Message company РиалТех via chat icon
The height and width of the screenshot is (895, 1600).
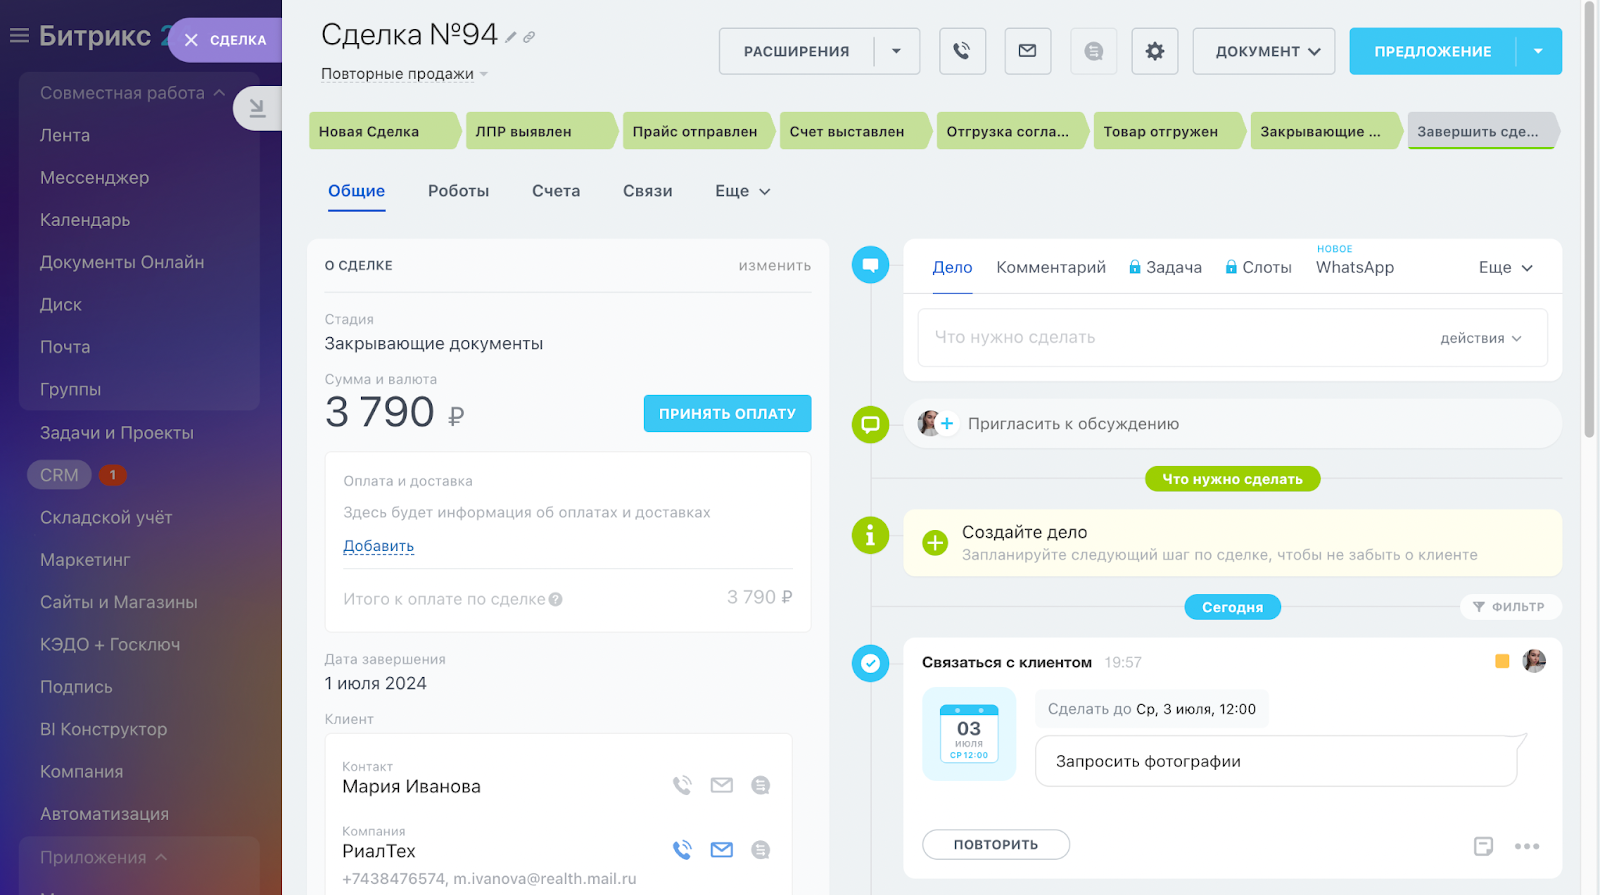point(761,850)
